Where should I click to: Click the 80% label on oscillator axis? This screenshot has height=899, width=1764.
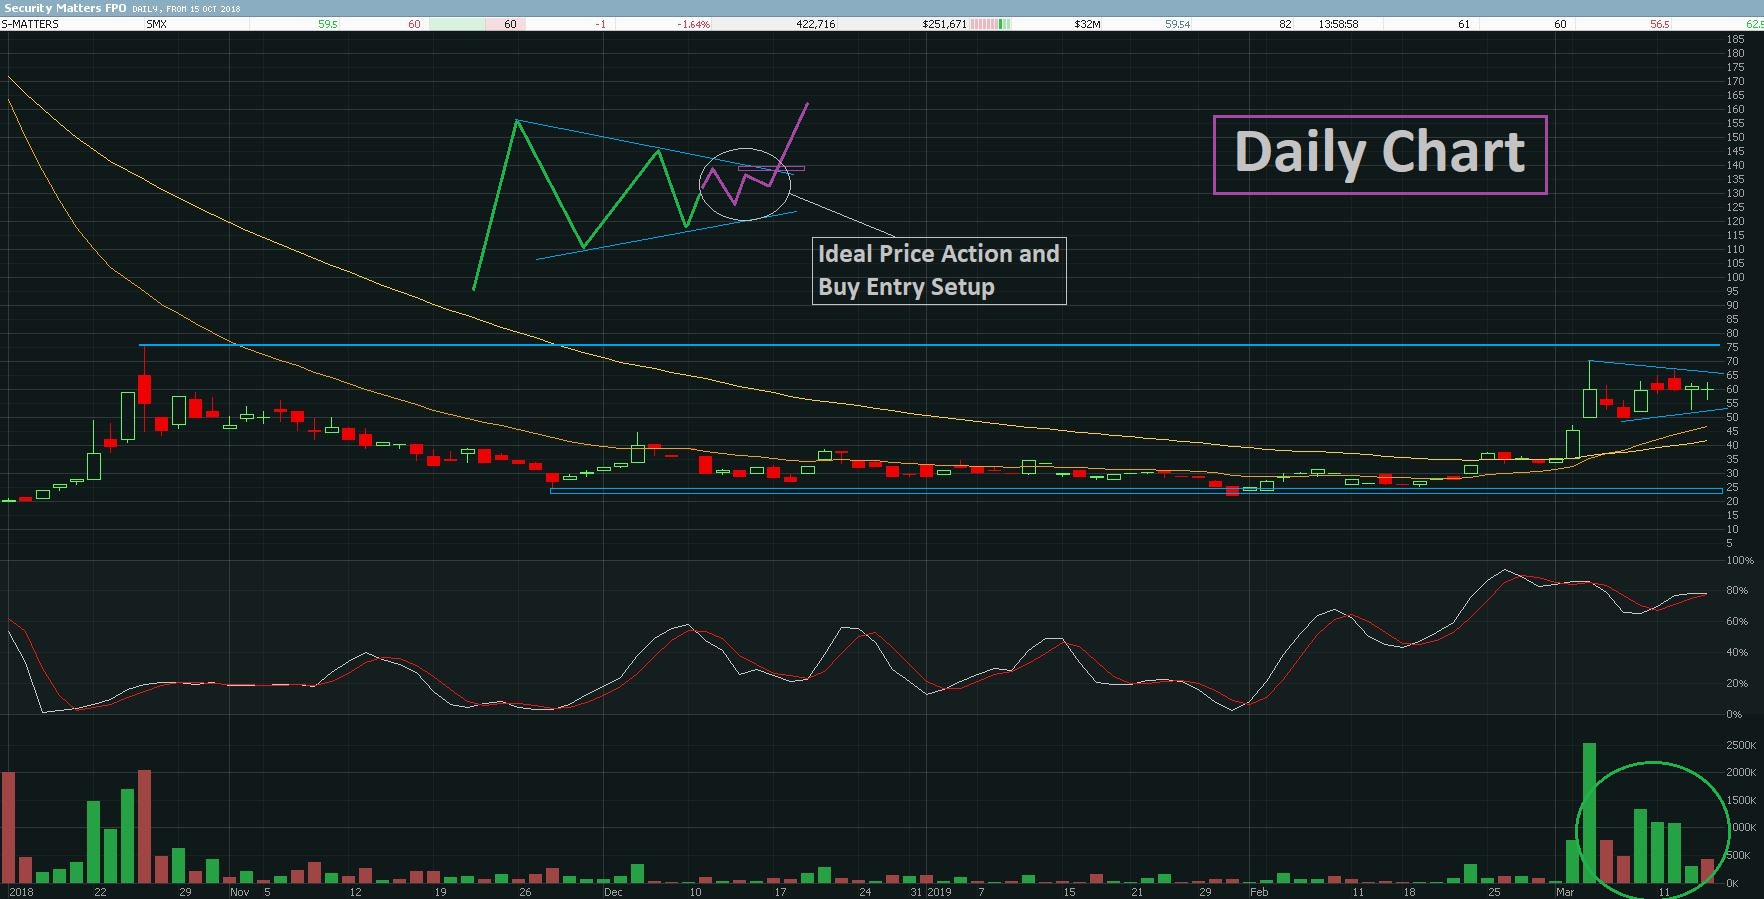pyautogui.click(x=1737, y=591)
